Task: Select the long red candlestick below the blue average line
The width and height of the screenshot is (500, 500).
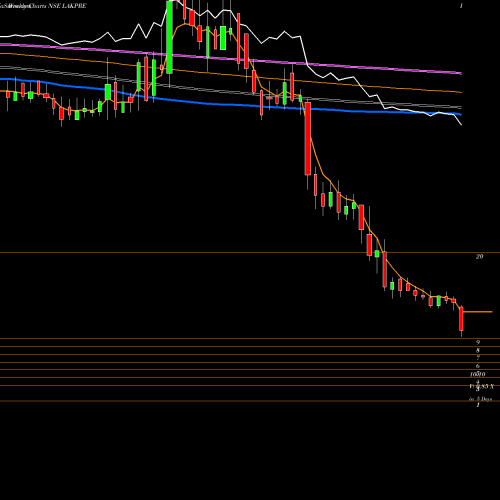Action: (x=308, y=139)
